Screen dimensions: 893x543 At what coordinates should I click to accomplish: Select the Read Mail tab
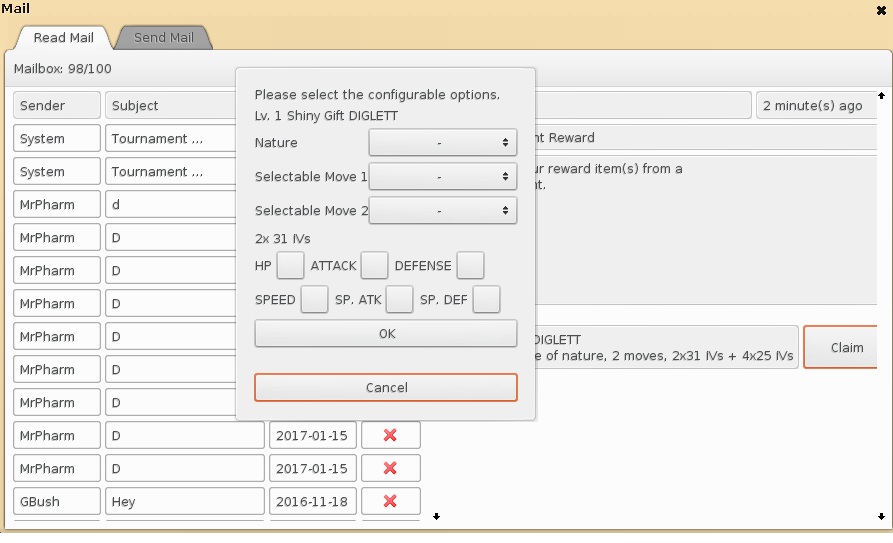64,38
